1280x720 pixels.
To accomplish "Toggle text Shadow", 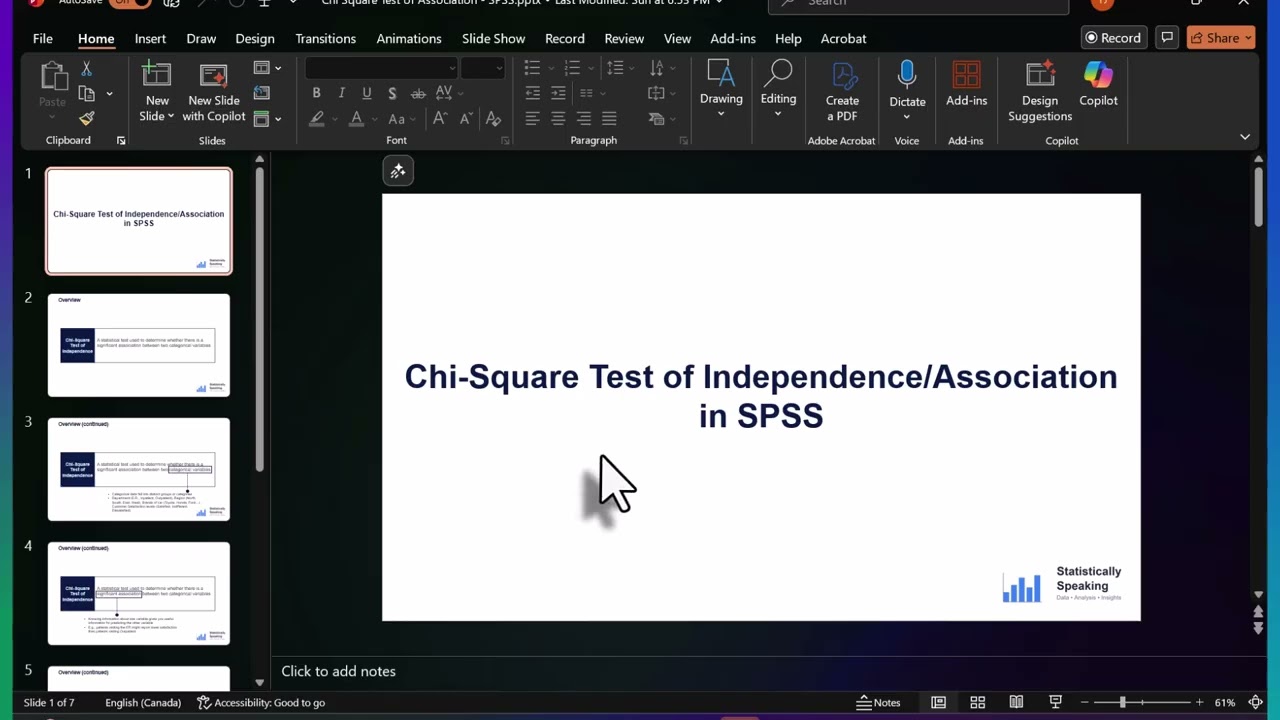I will click(x=392, y=93).
